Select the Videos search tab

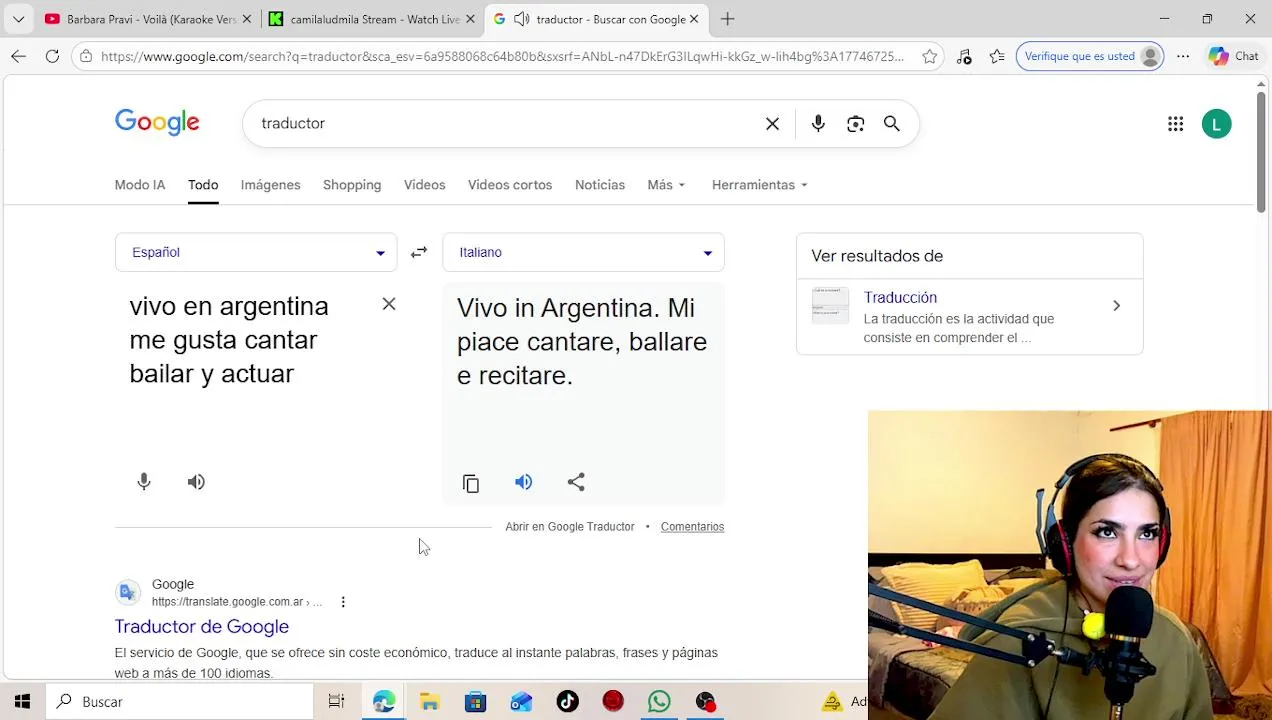point(424,185)
